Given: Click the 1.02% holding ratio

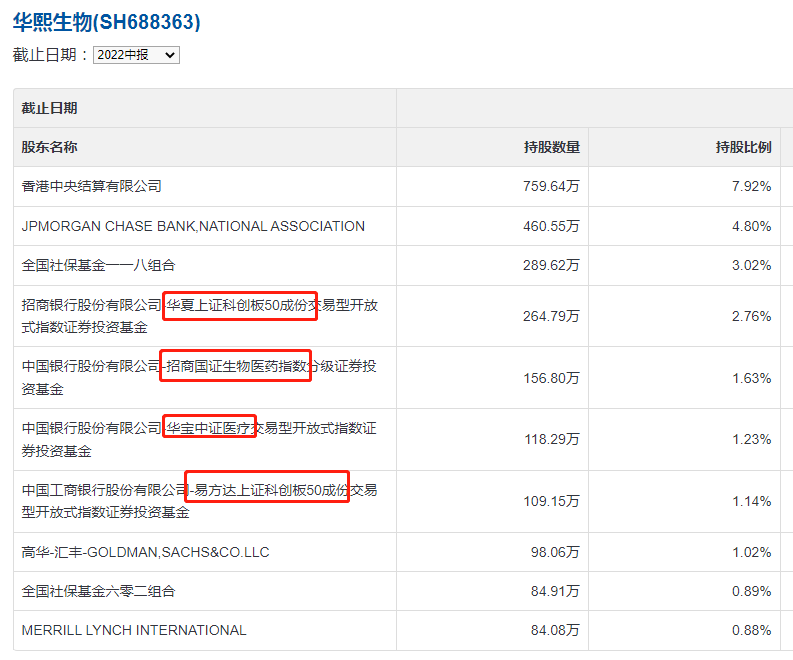Looking at the screenshot, I should click(x=752, y=552).
